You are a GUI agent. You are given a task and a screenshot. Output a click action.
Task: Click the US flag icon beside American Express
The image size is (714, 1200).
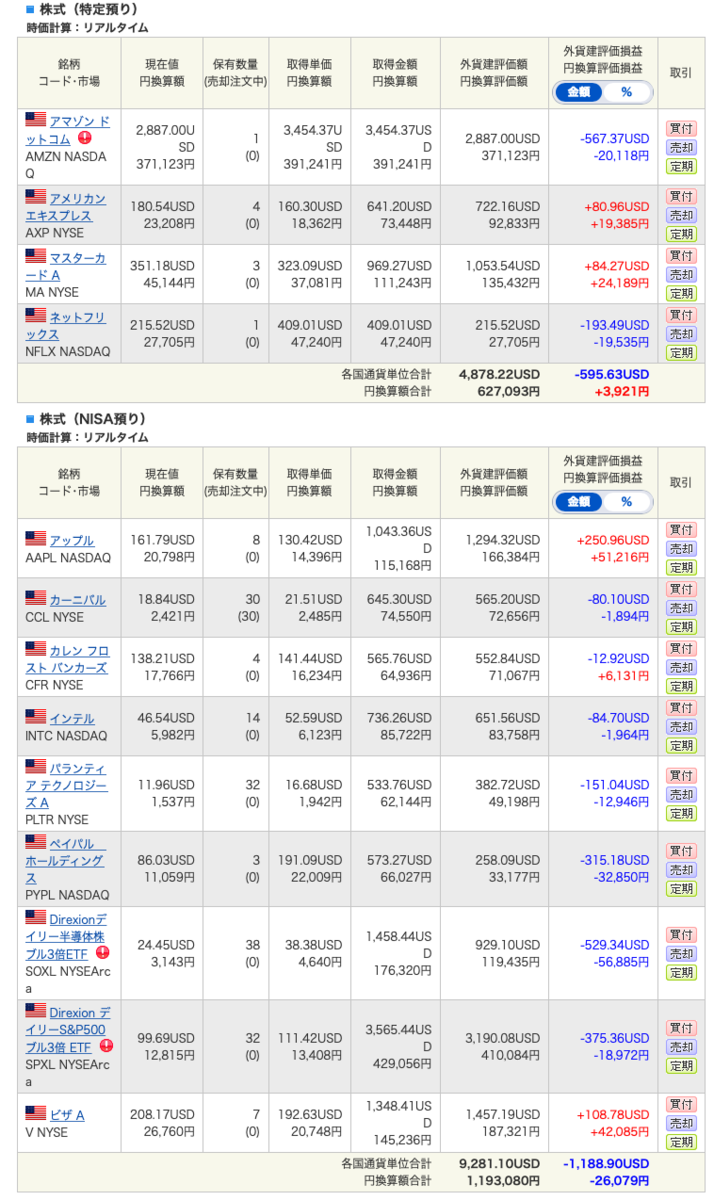pos(36,197)
